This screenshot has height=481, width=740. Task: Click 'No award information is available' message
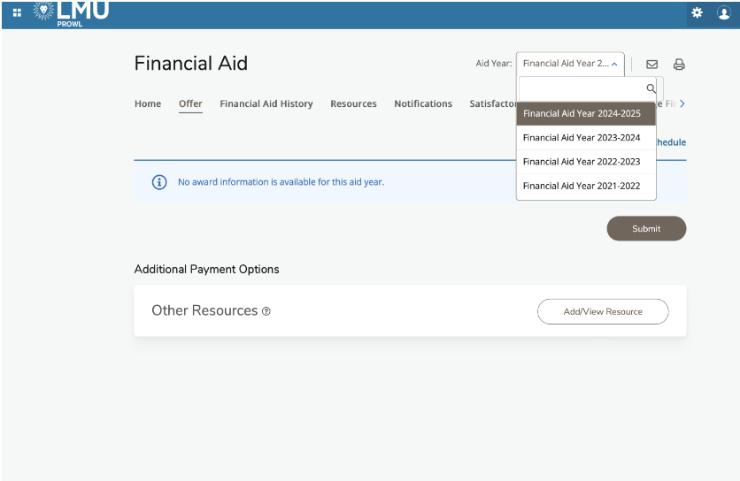281,182
